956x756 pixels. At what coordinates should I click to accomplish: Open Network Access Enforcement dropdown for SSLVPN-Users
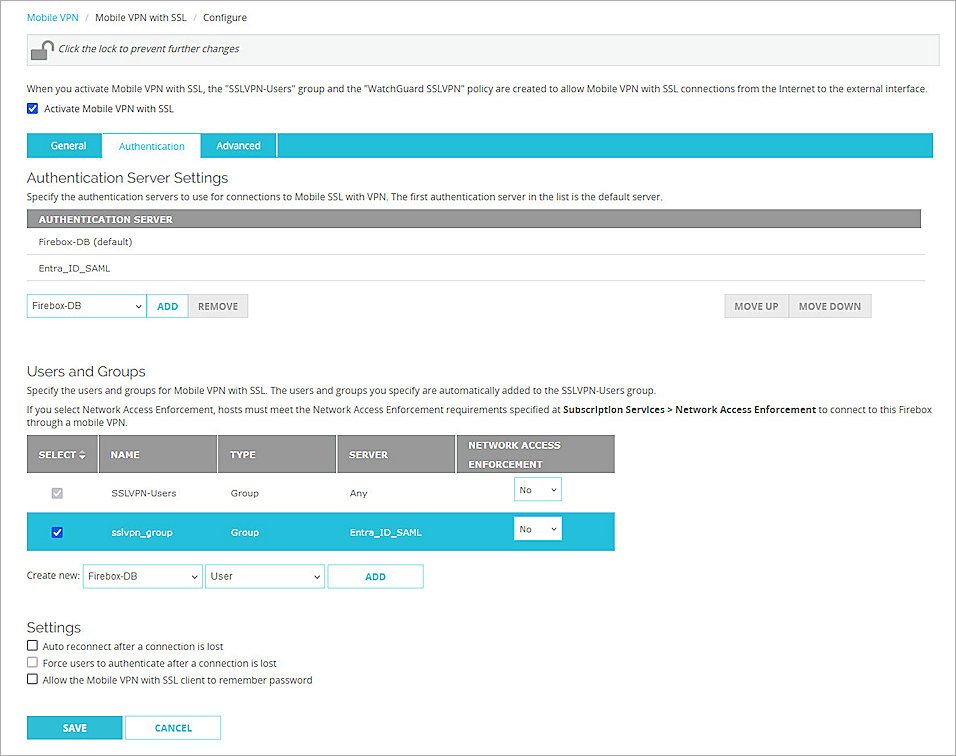[x=537, y=489]
